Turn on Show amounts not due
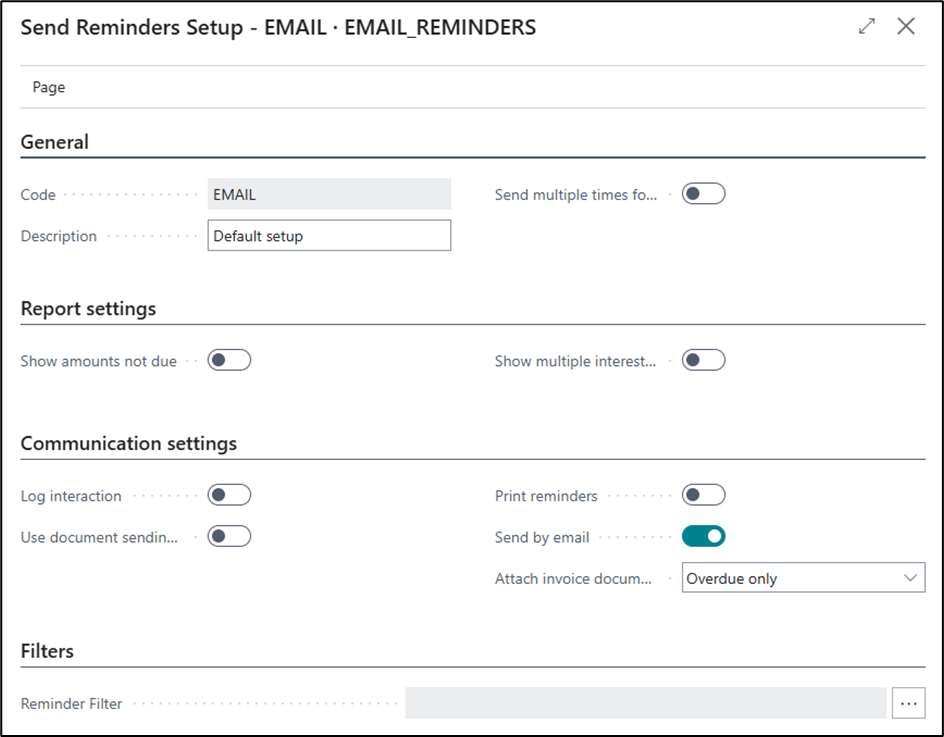This screenshot has height=737, width=944. 229,360
